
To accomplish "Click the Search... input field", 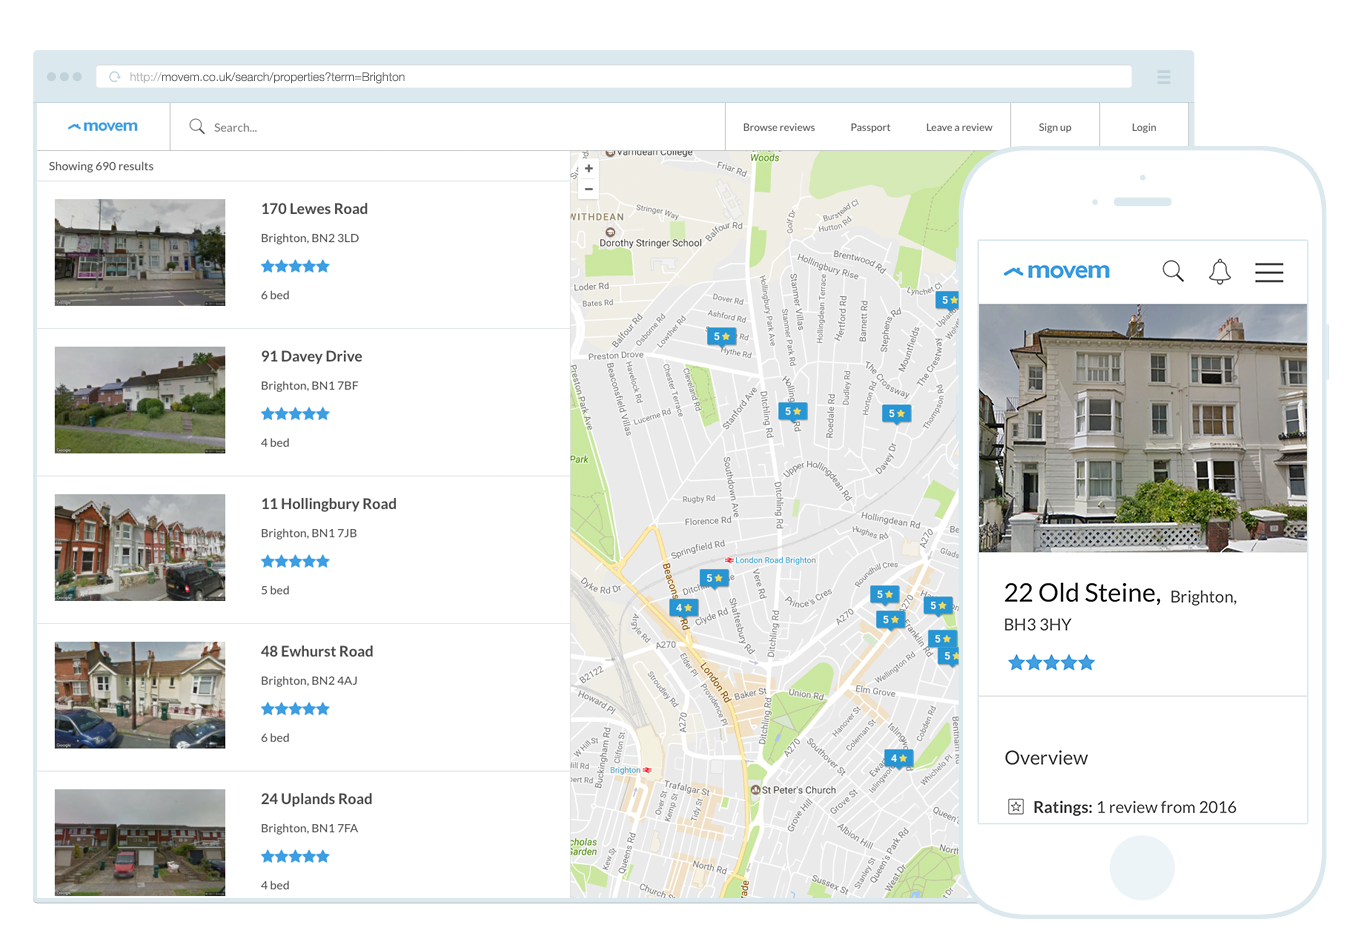I will tap(448, 127).
